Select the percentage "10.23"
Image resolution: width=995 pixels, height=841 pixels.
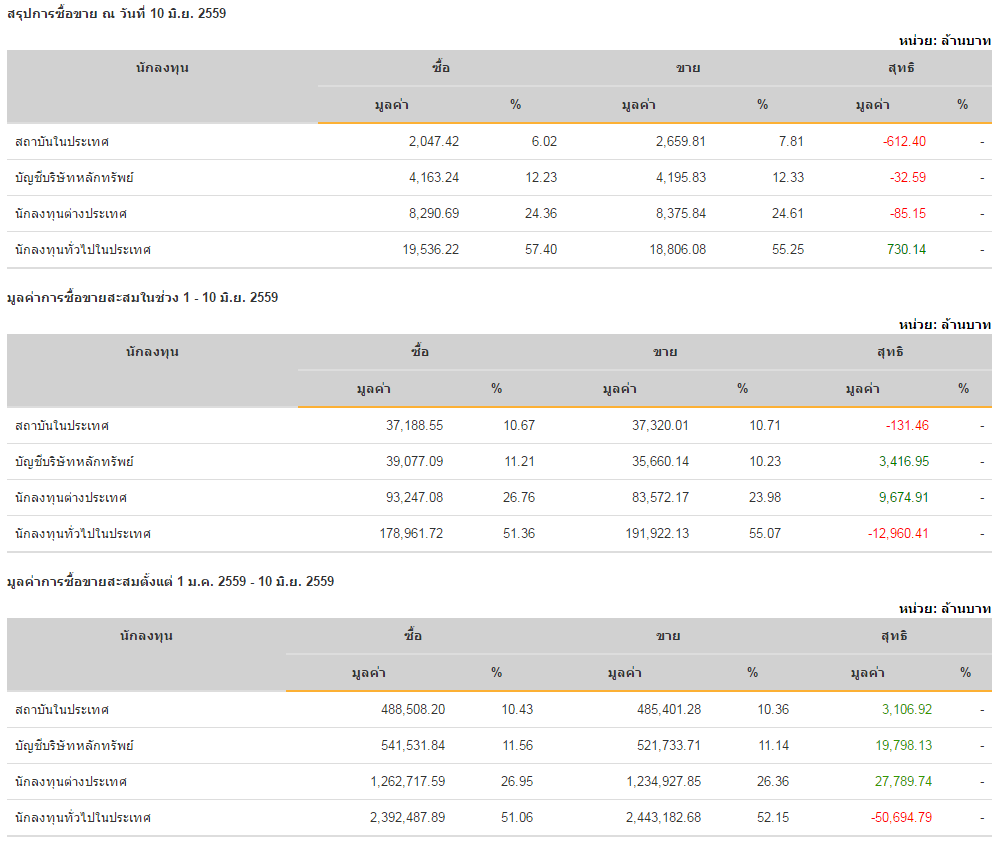(x=765, y=462)
